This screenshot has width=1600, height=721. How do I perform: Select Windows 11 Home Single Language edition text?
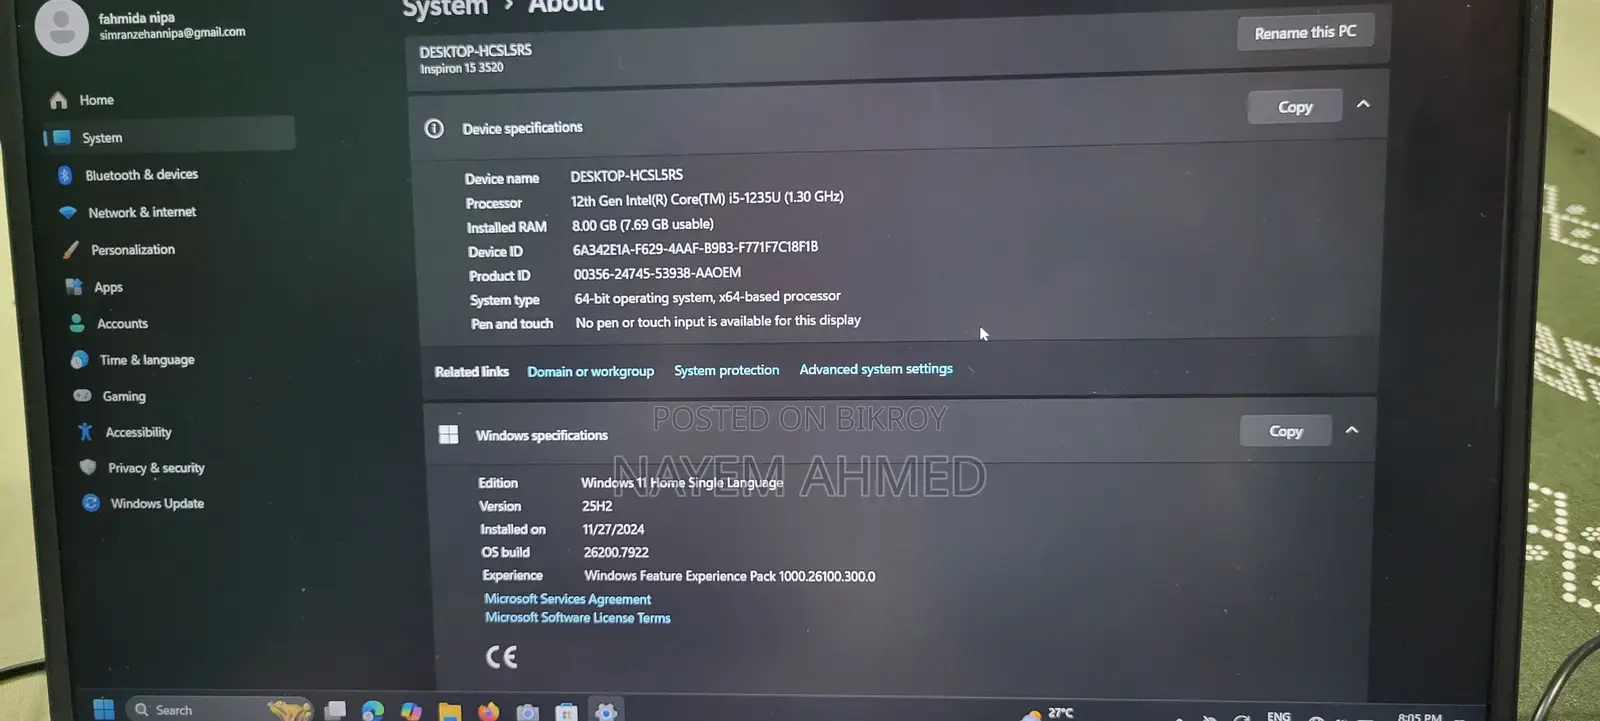pos(682,482)
